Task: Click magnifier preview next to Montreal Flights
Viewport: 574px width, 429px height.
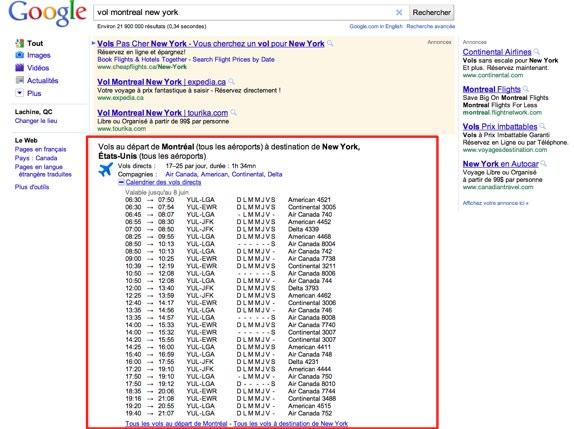Action: 526,89
